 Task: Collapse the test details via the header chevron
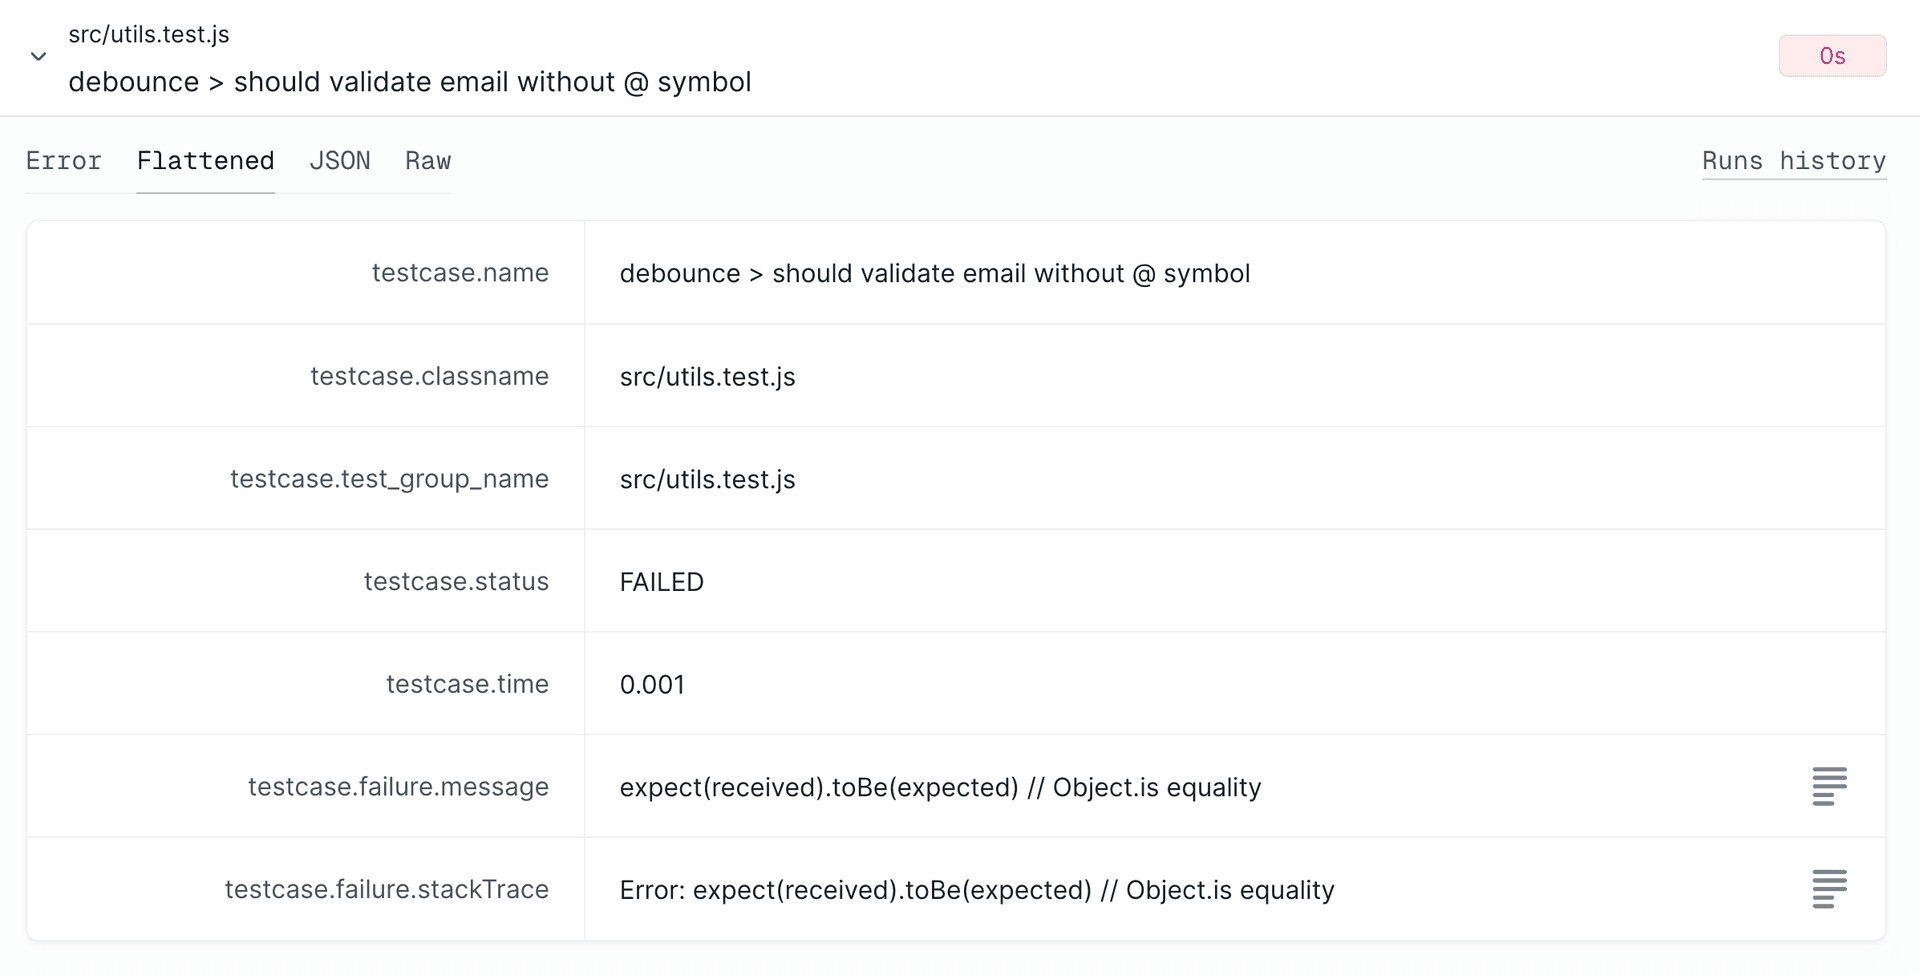pos(38,56)
